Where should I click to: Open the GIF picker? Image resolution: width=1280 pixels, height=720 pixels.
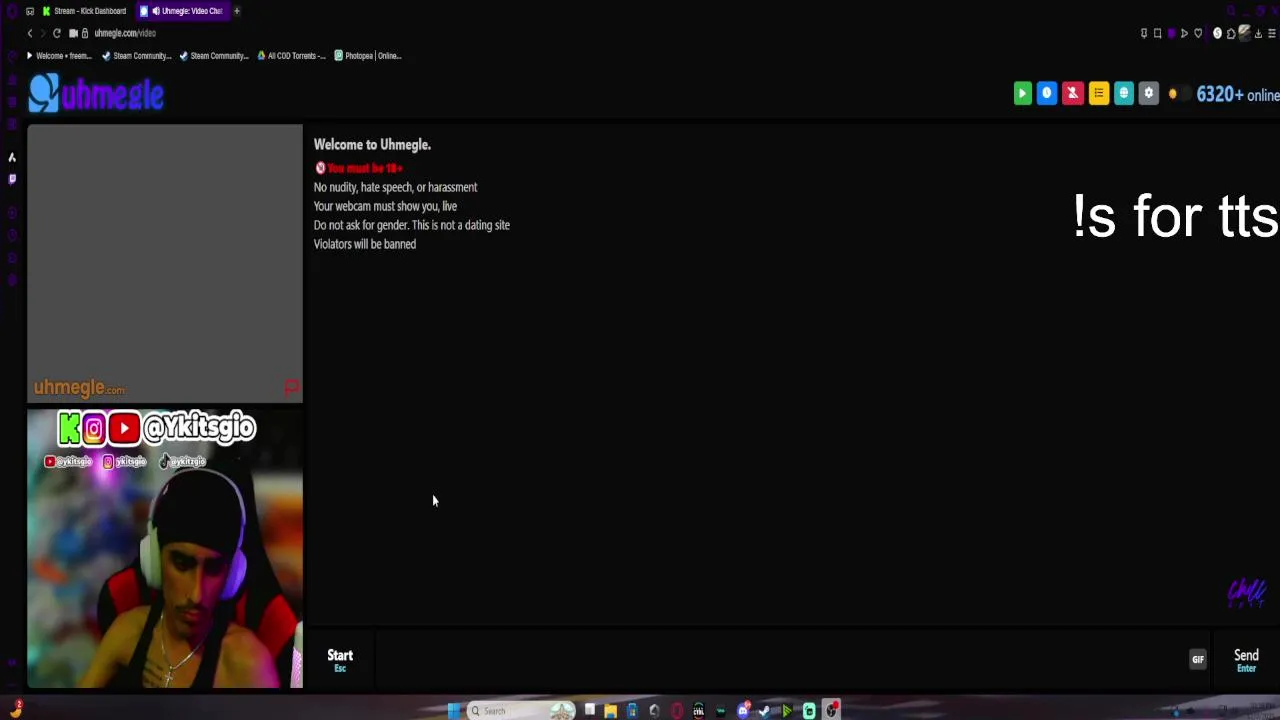point(1198,659)
